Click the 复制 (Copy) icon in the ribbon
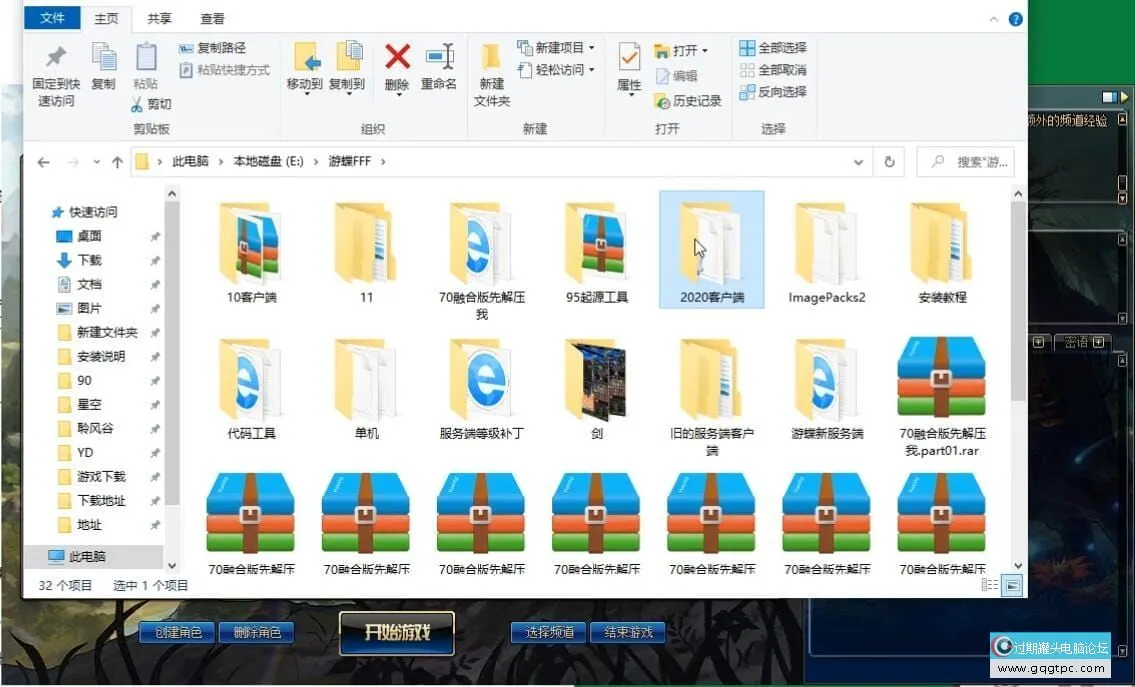The height and width of the screenshot is (687, 1135). point(103,60)
